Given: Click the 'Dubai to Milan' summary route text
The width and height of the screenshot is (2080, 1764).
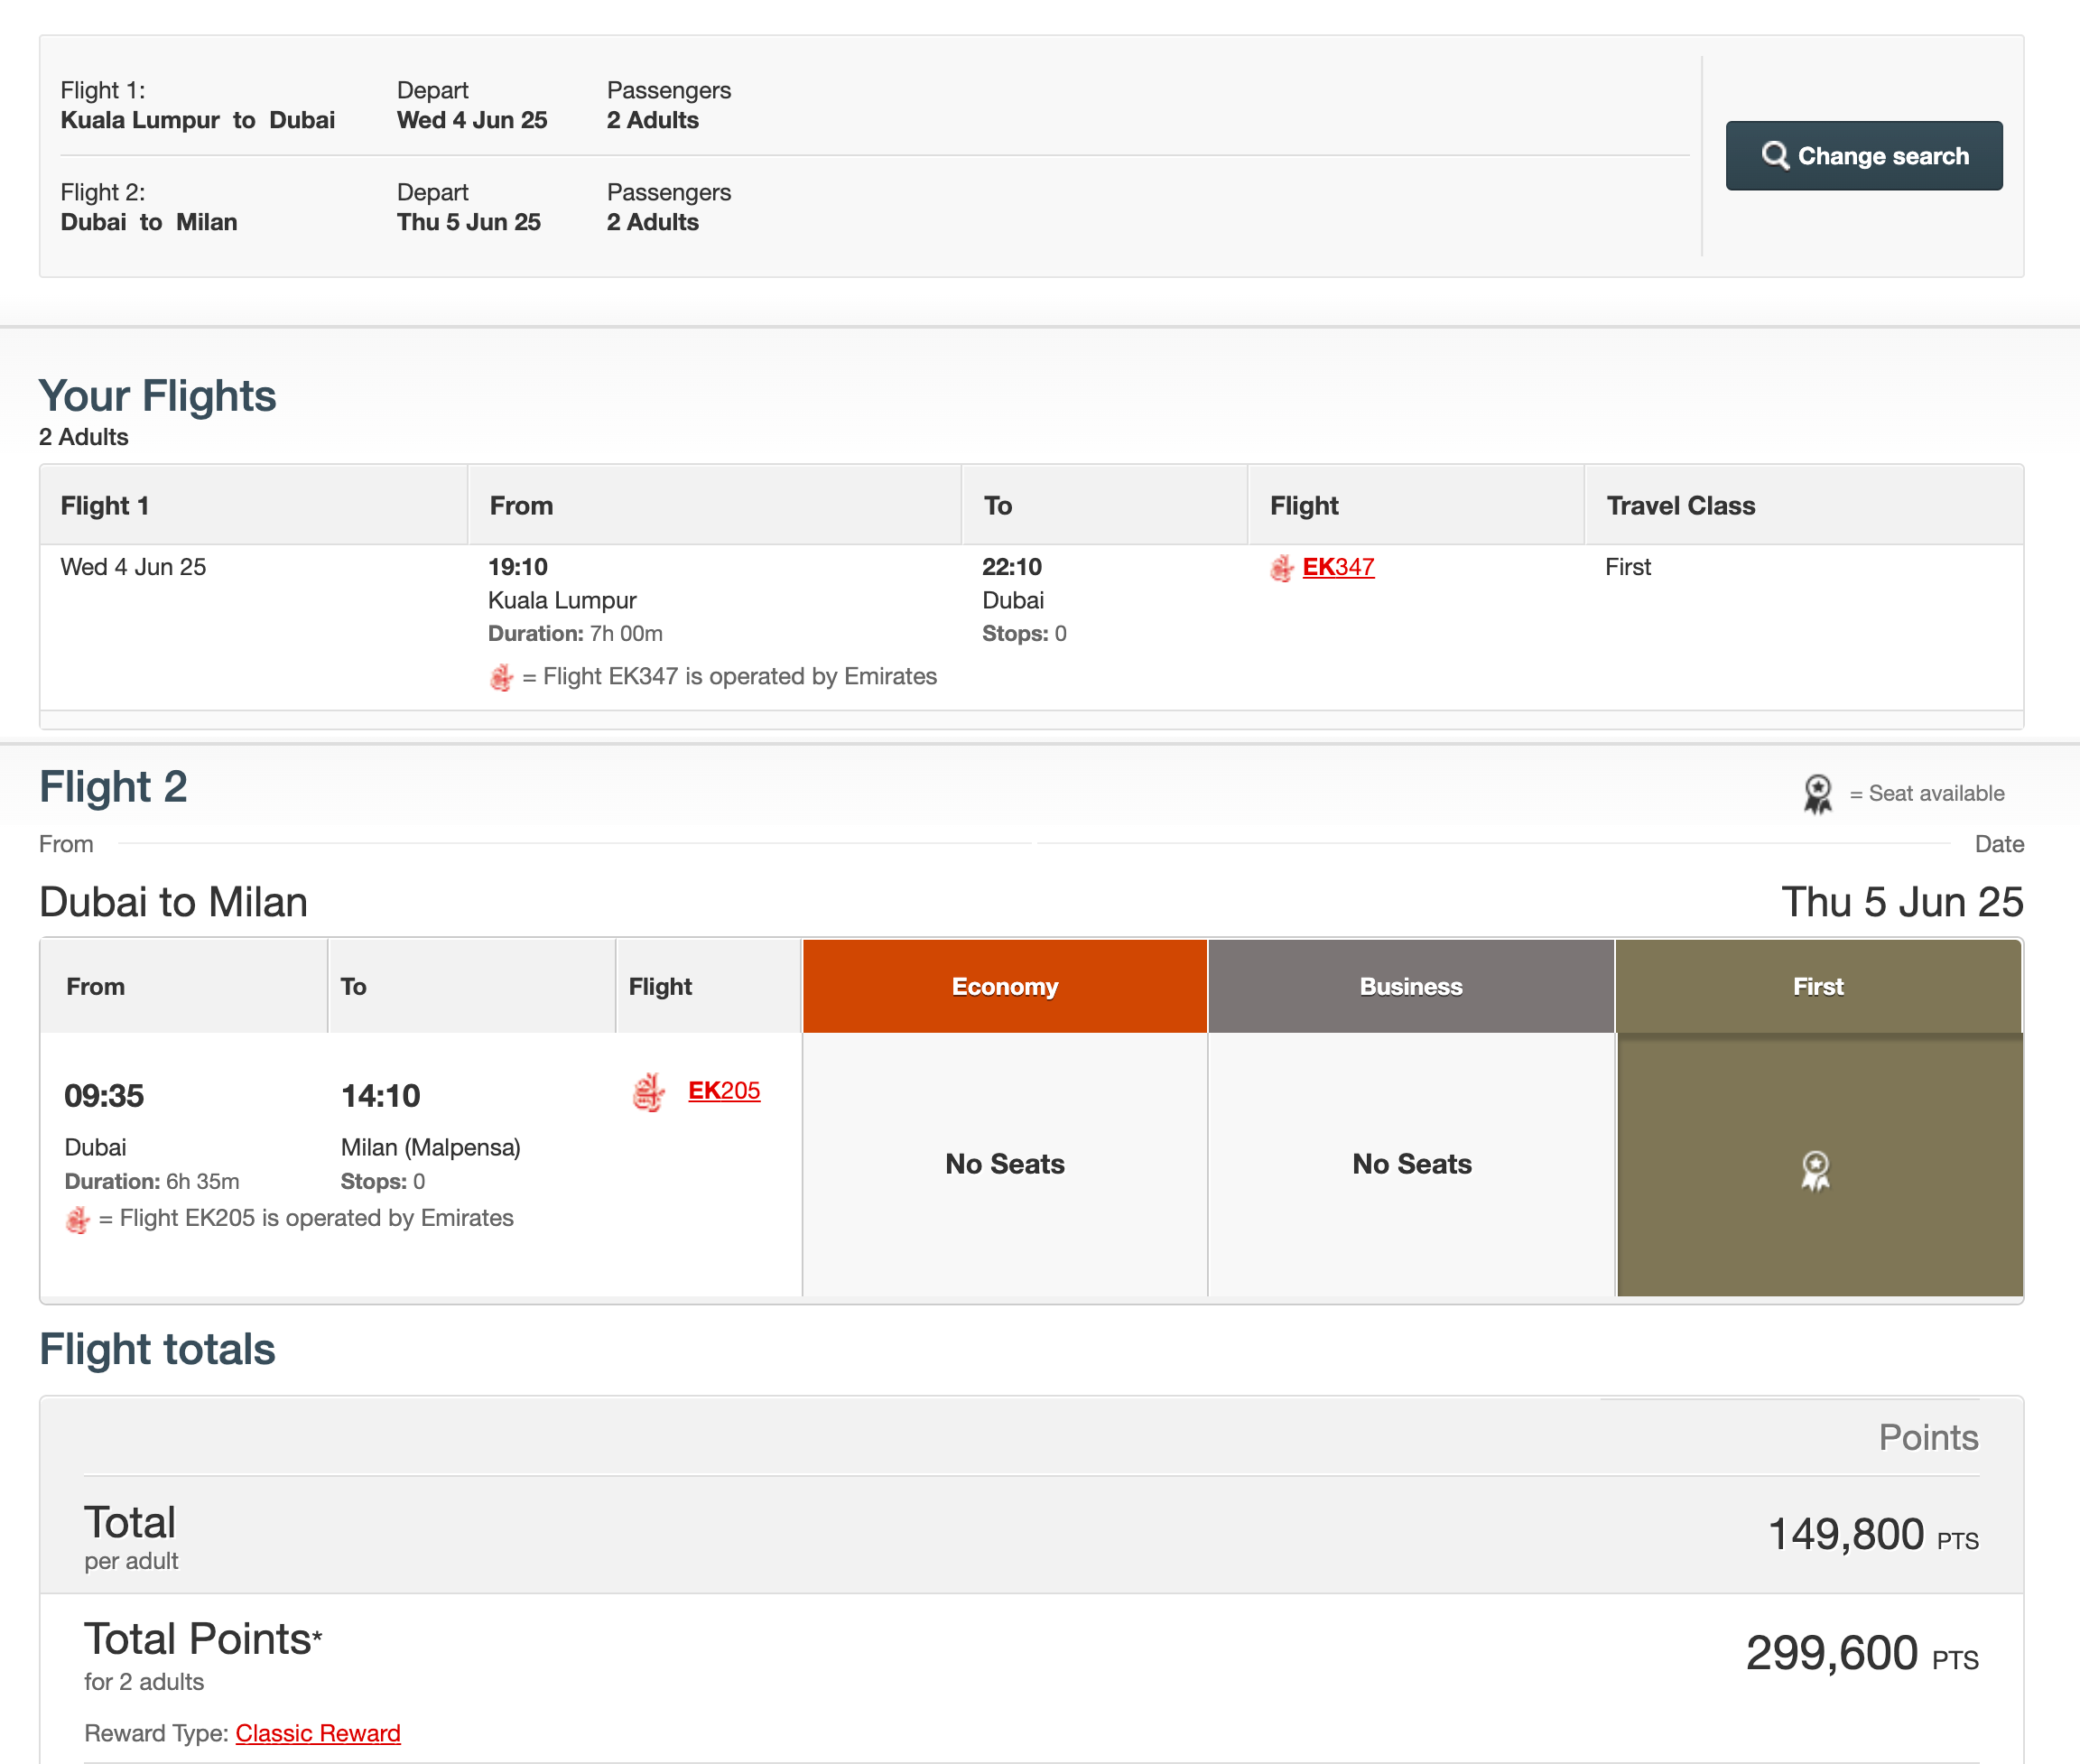Looking at the screenshot, I should point(149,222).
